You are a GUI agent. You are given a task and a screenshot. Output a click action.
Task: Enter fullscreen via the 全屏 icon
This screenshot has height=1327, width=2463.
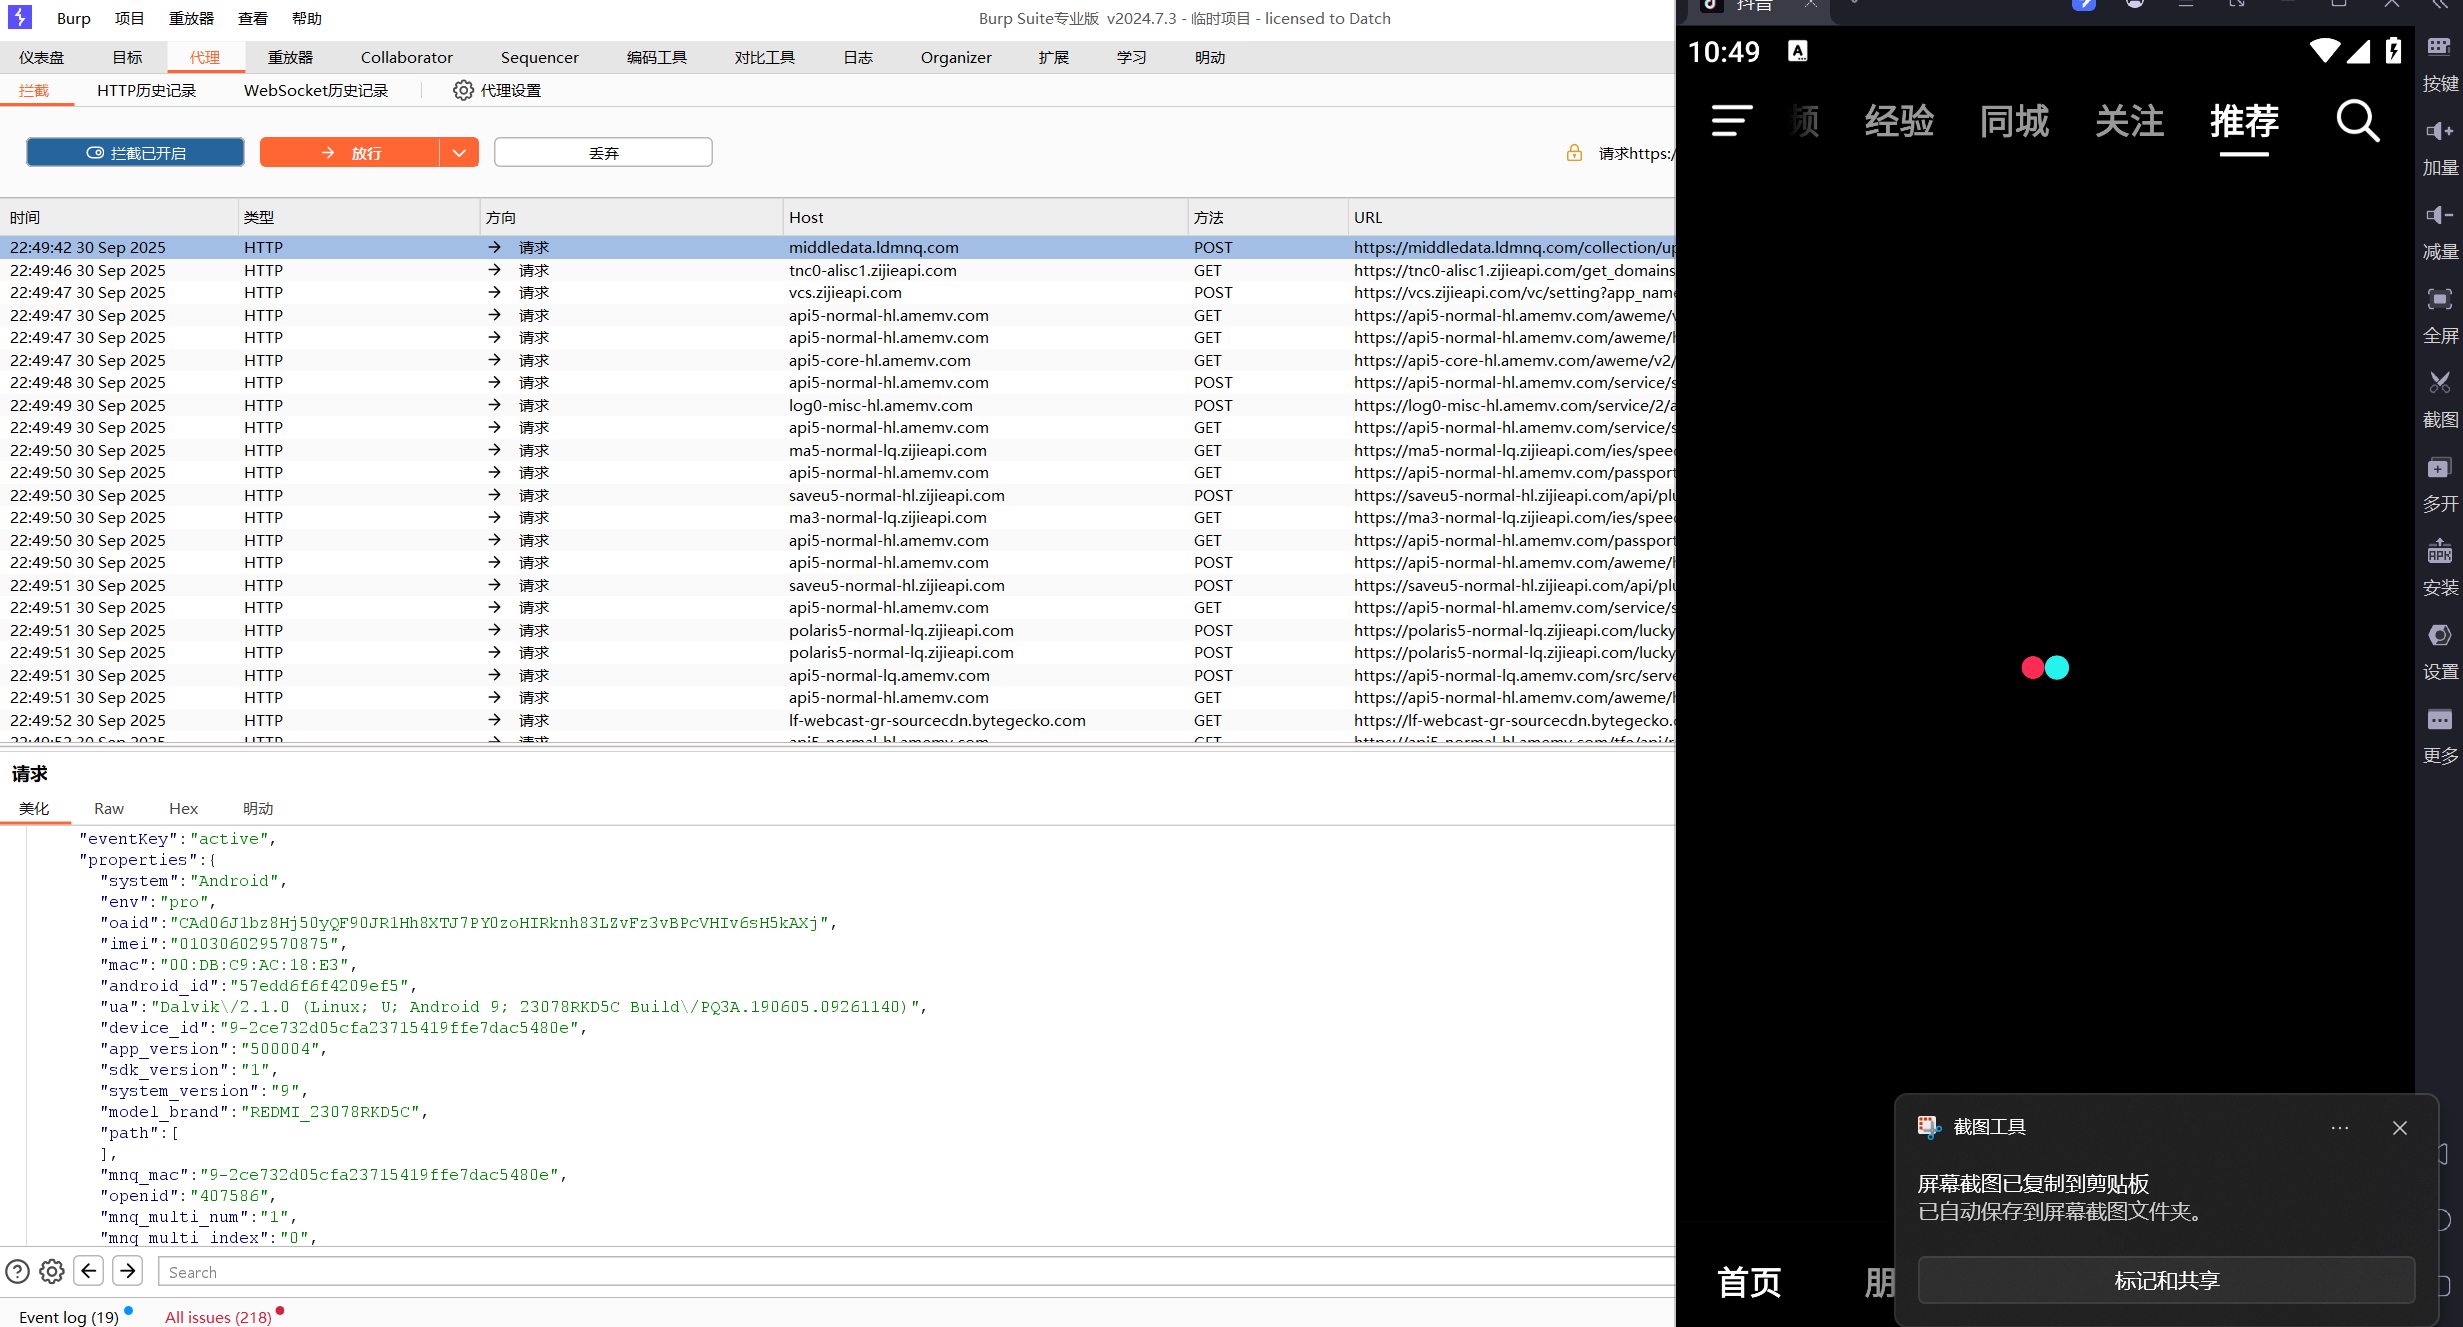2439,299
